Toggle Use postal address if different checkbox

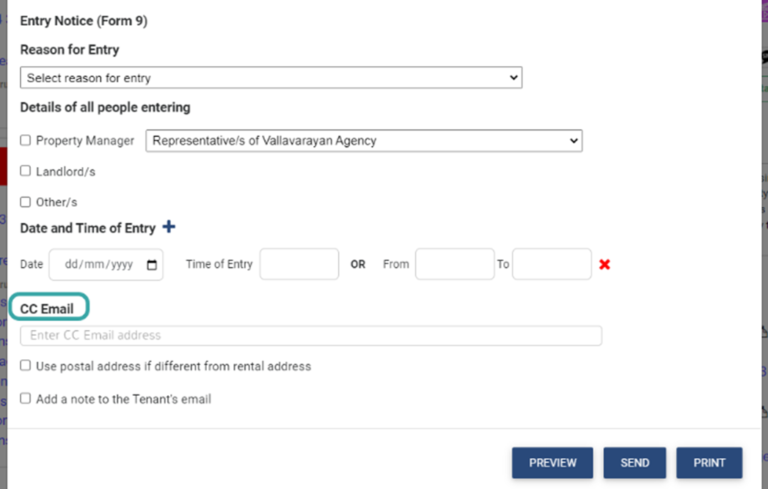26,366
